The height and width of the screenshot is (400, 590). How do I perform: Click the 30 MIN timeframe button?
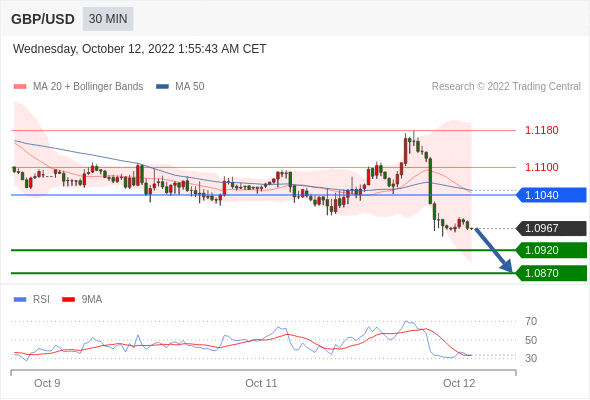(108, 19)
